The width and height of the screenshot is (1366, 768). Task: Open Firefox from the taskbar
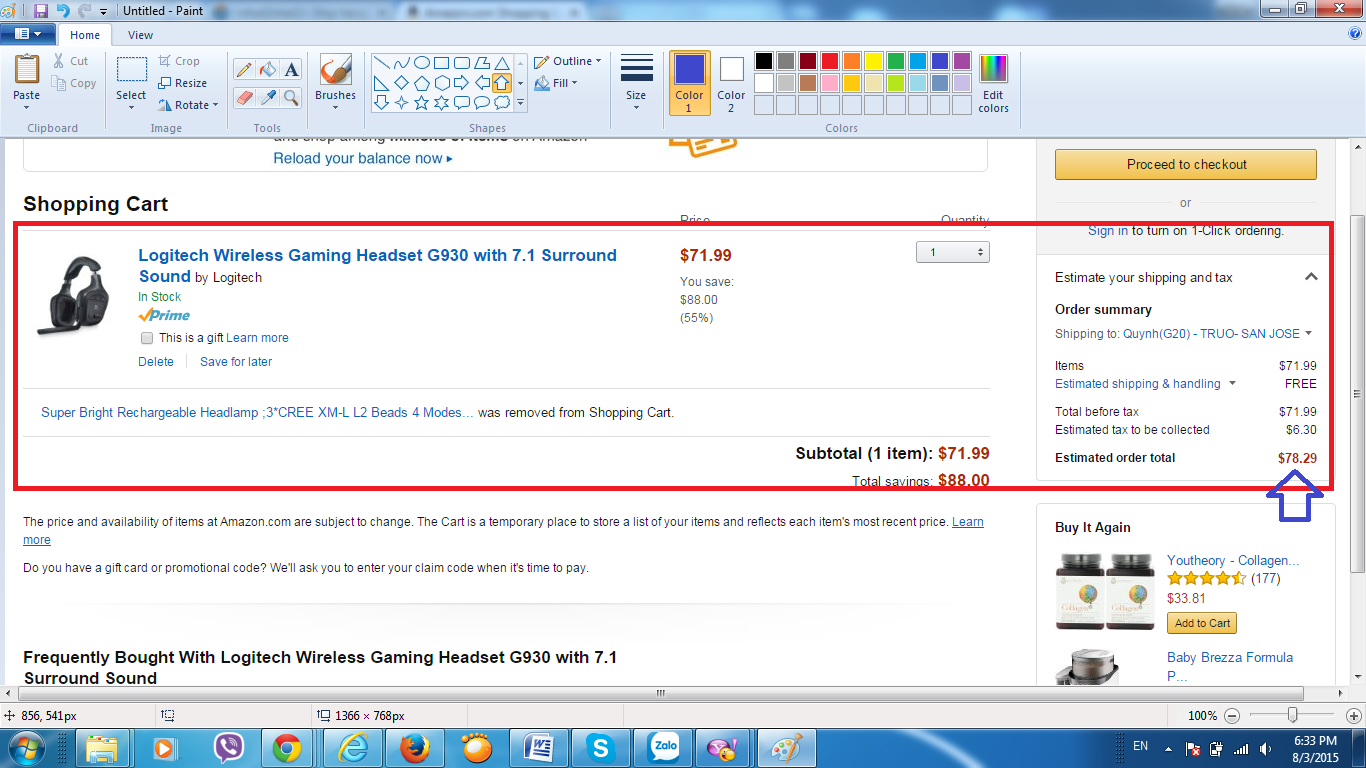[414, 748]
